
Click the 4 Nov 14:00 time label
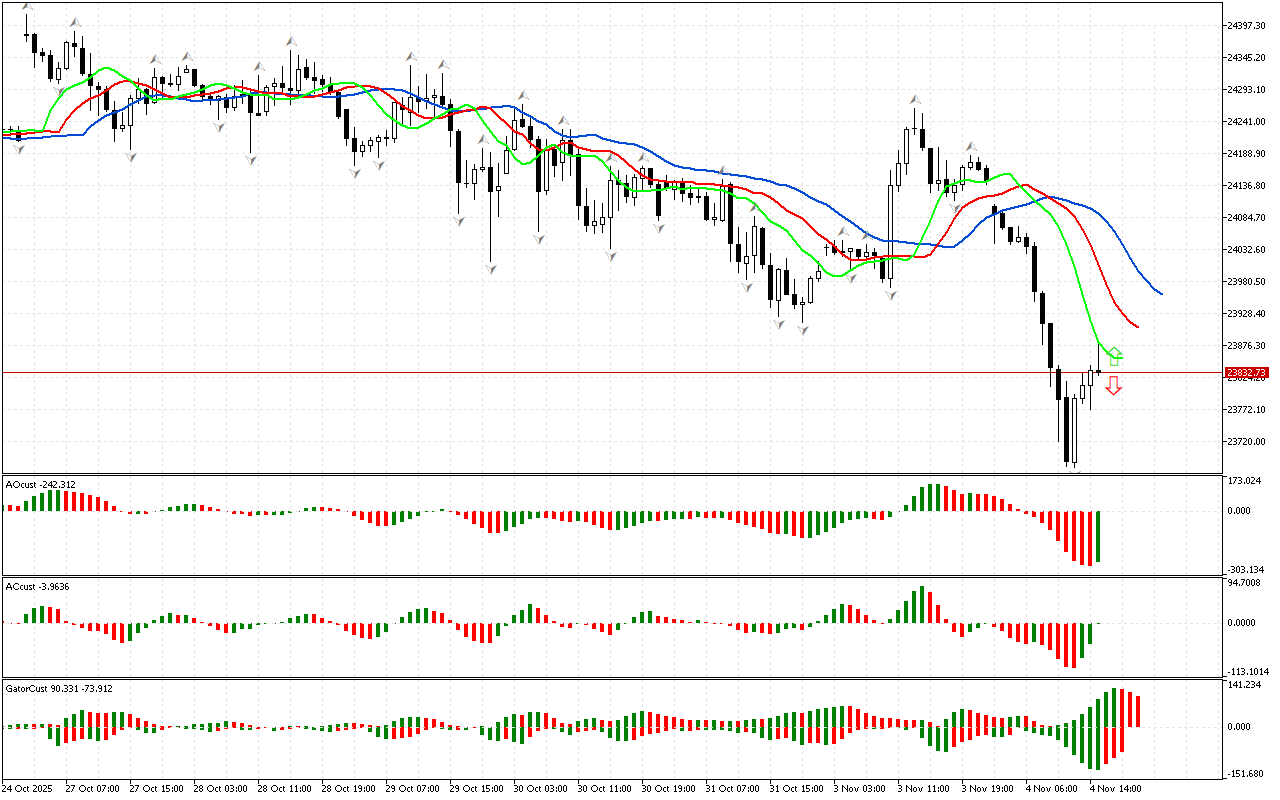[1115, 788]
